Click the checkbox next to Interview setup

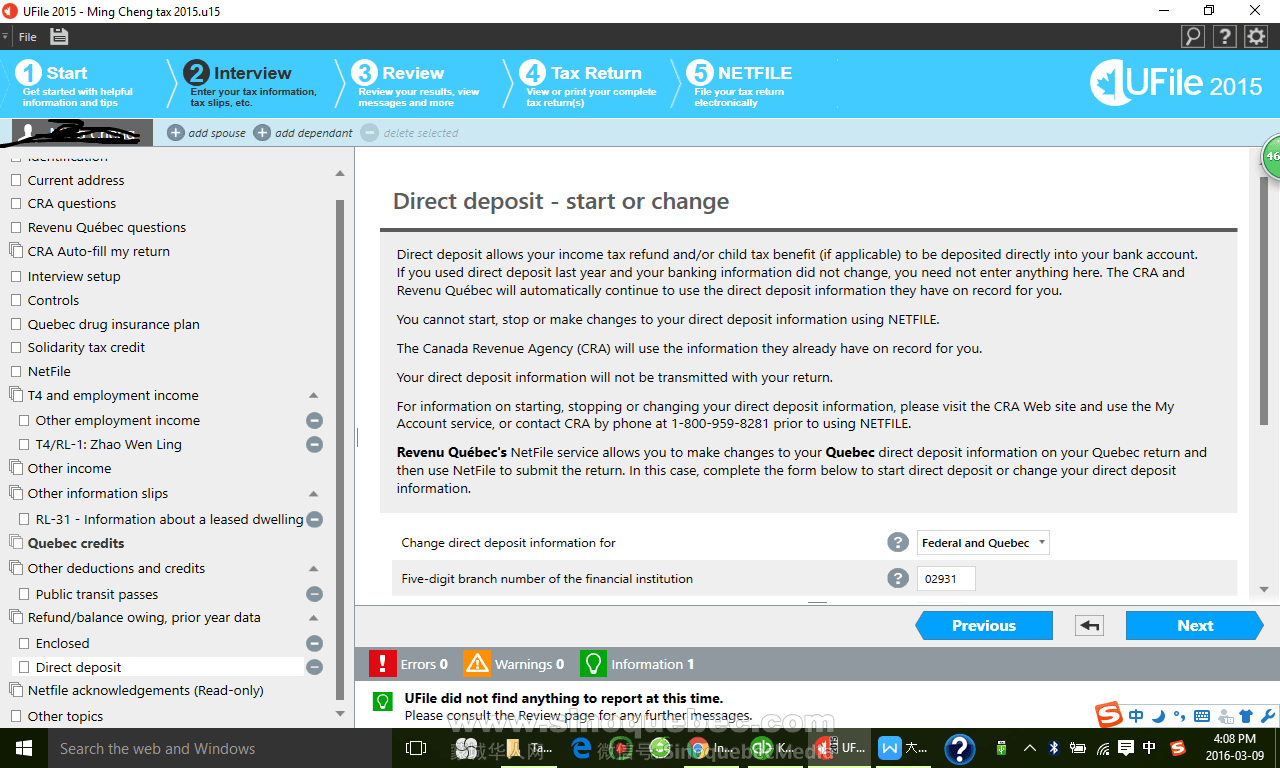point(16,276)
